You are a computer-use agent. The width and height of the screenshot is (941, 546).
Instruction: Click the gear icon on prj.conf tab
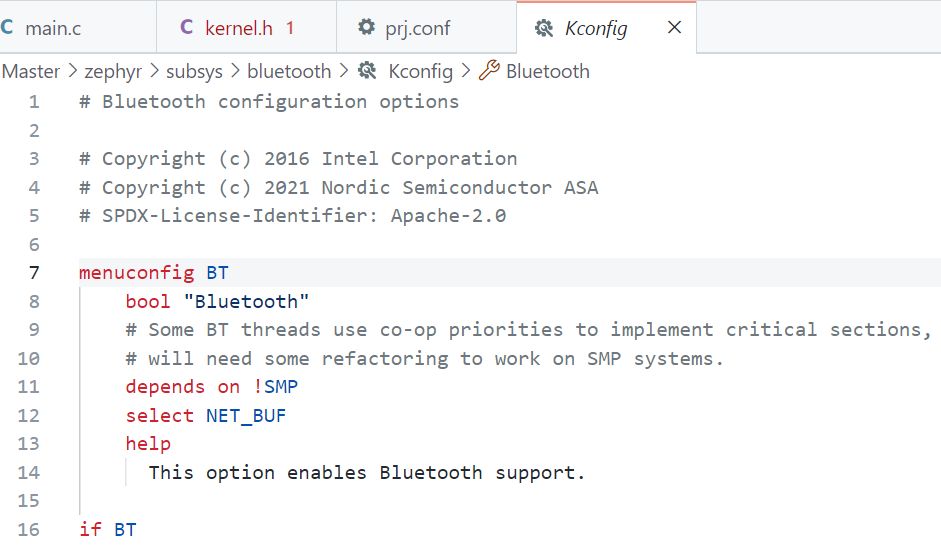coord(366,27)
